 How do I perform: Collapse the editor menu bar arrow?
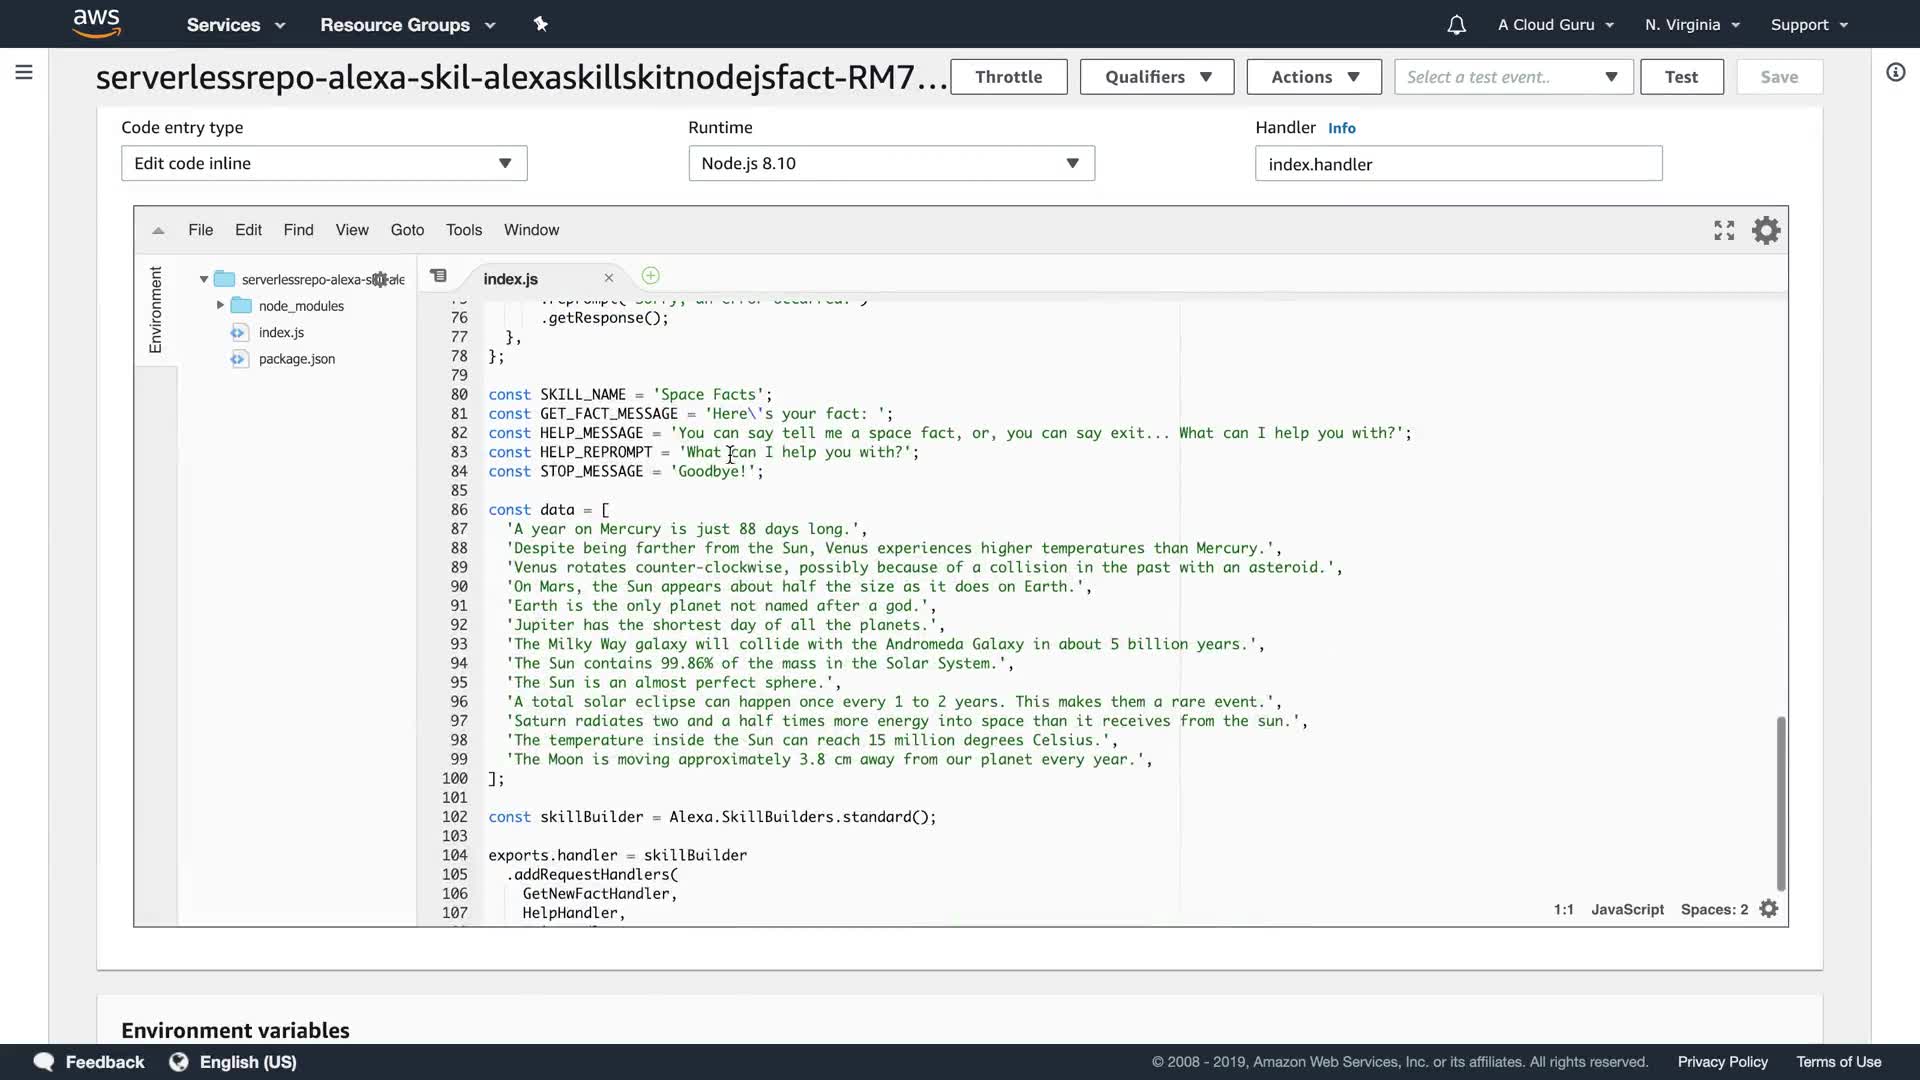click(158, 230)
